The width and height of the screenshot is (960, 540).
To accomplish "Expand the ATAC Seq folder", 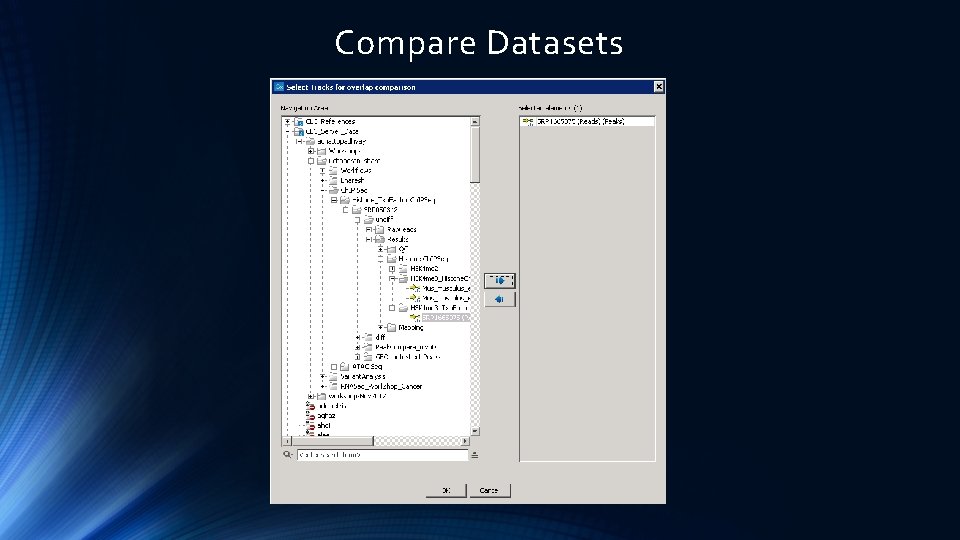I will click(x=334, y=367).
